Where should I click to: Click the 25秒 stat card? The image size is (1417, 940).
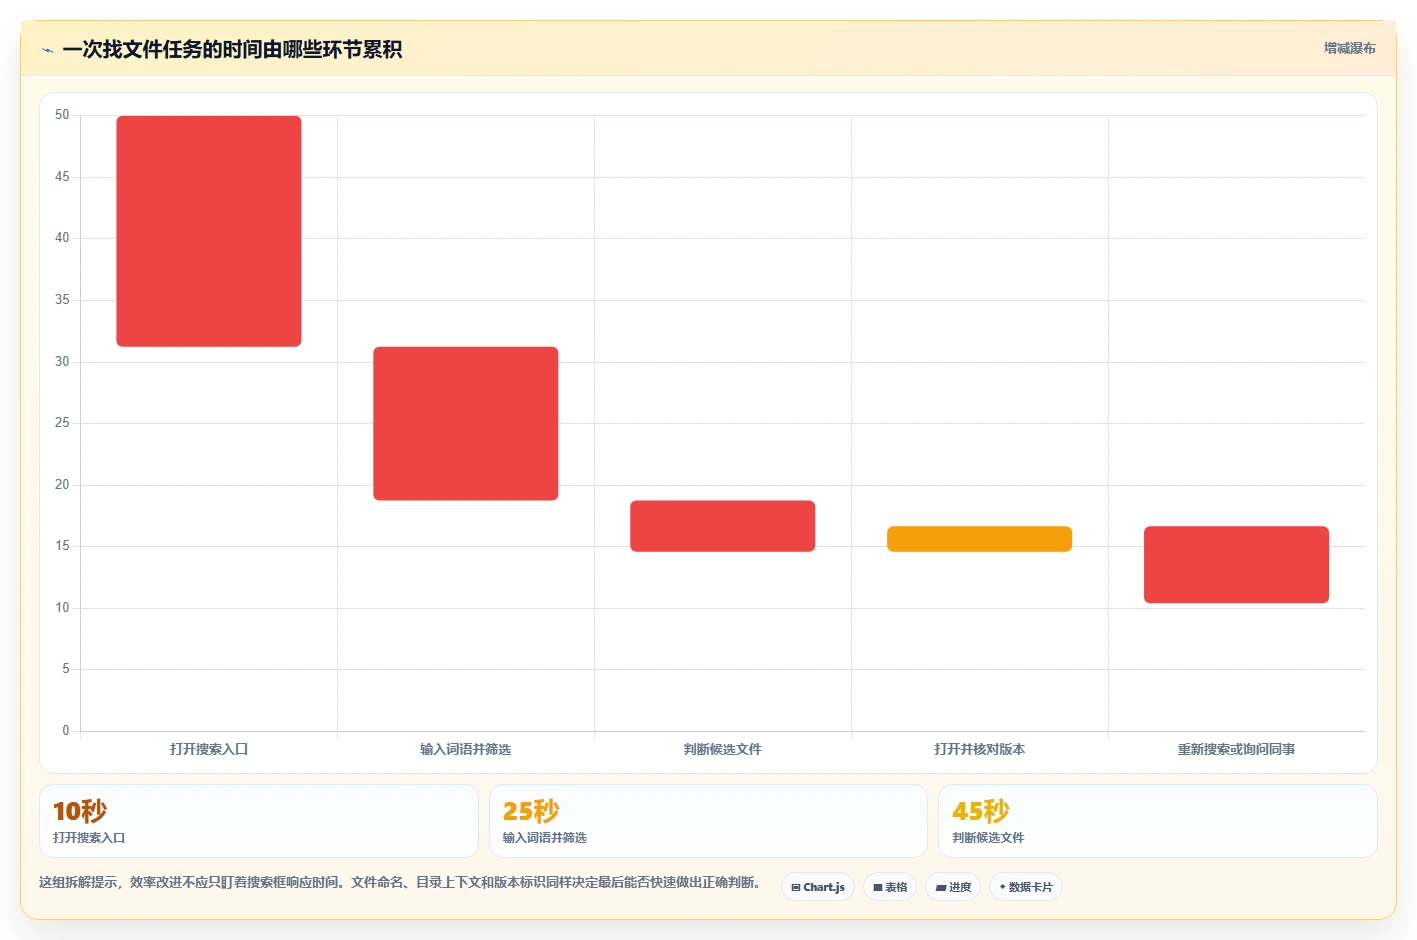coord(708,821)
